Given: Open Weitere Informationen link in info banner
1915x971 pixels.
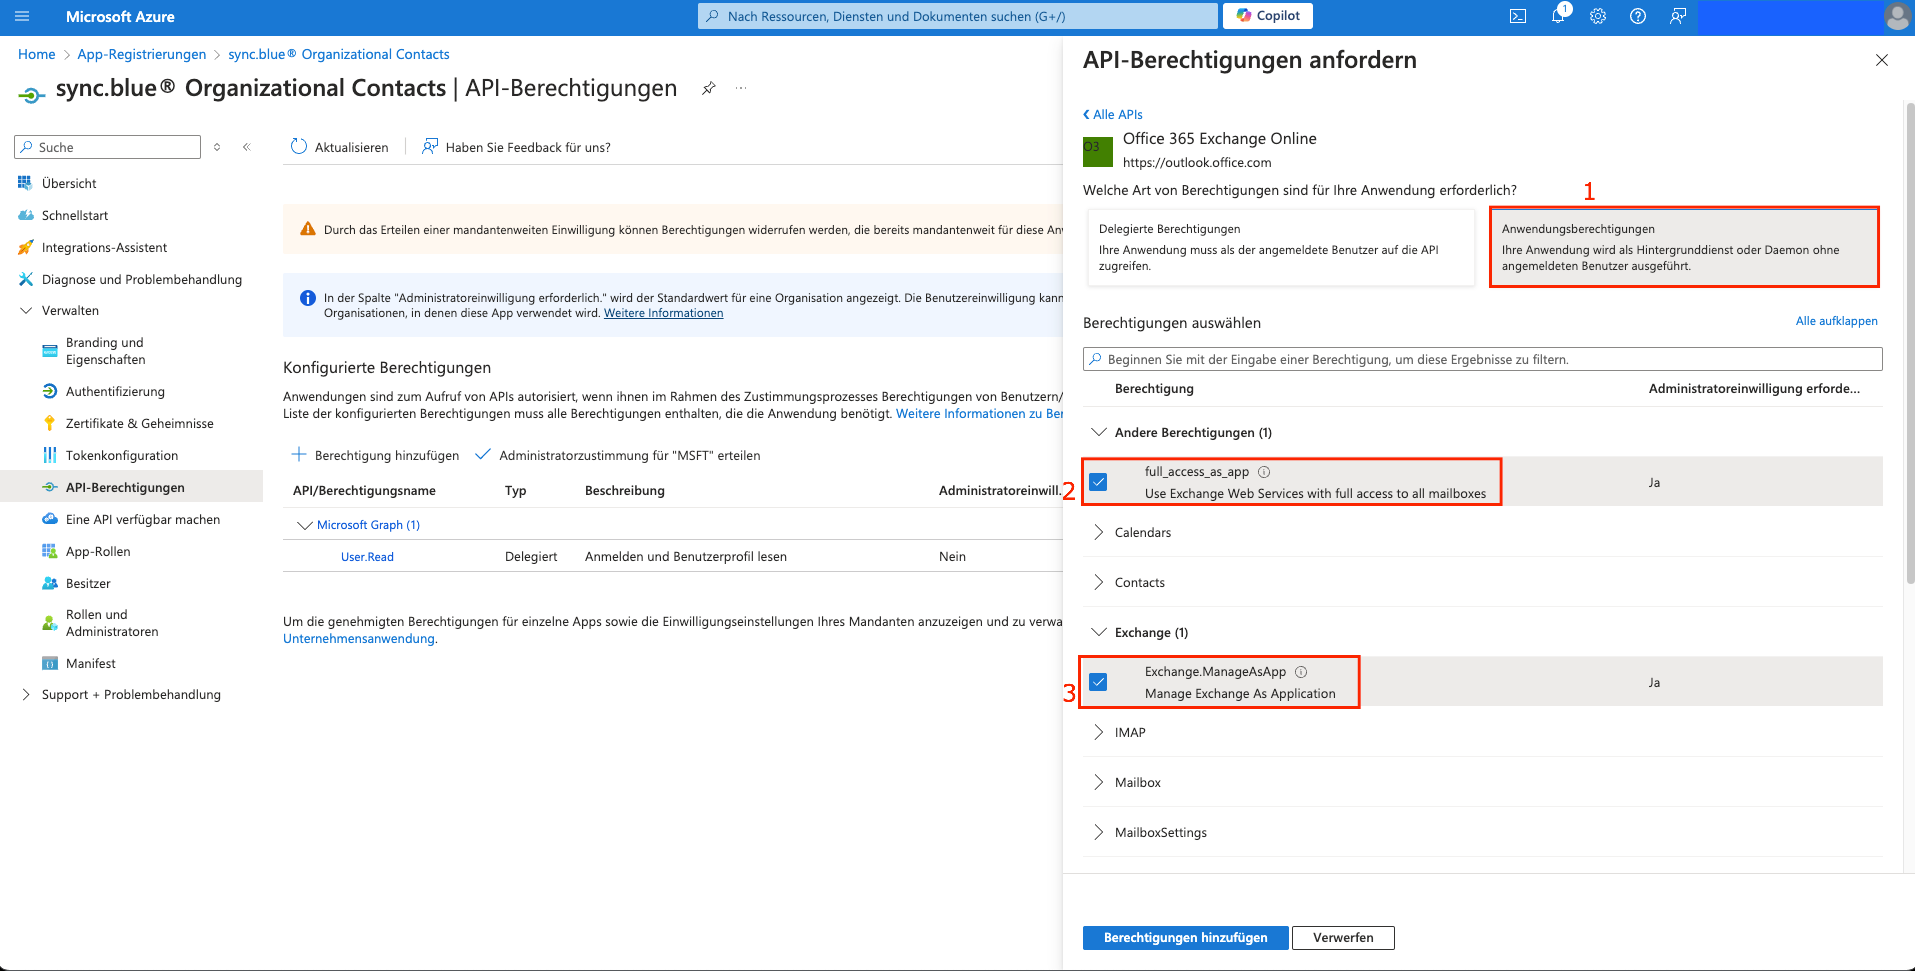Looking at the screenshot, I should coord(663,313).
